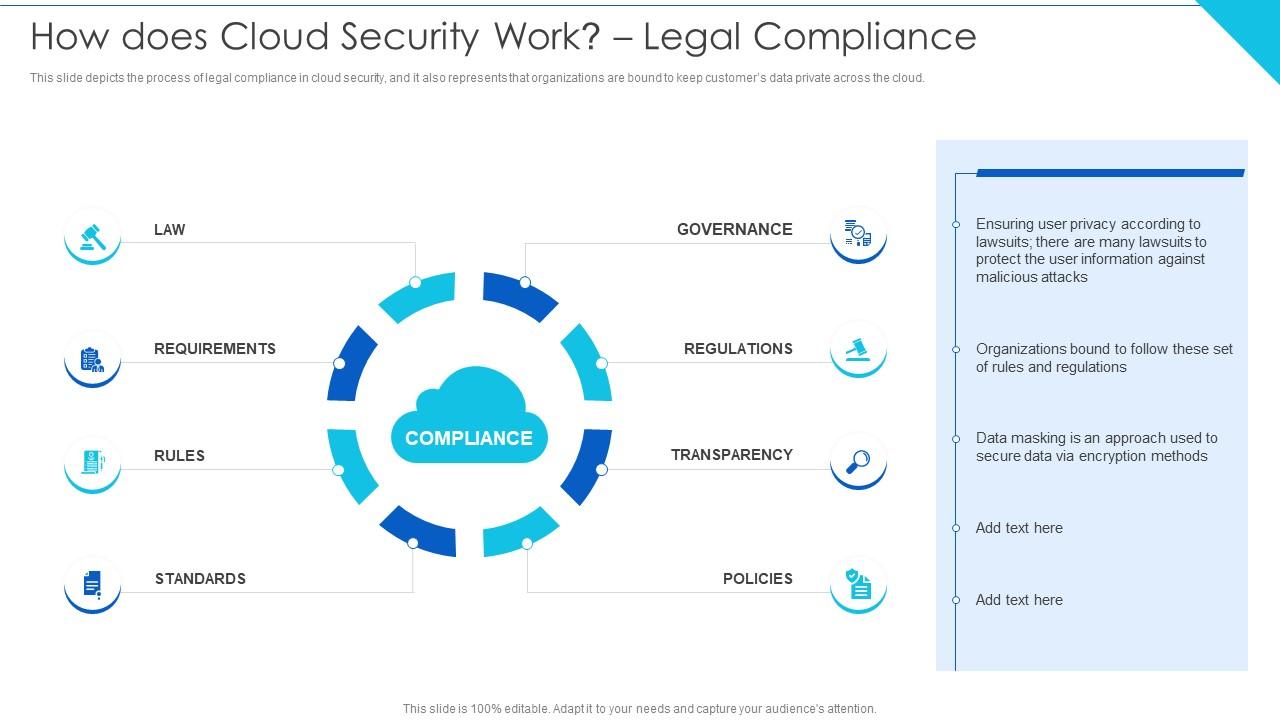The height and width of the screenshot is (720, 1280).
Task: Open the document icon beside RULES
Action: (92, 462)
